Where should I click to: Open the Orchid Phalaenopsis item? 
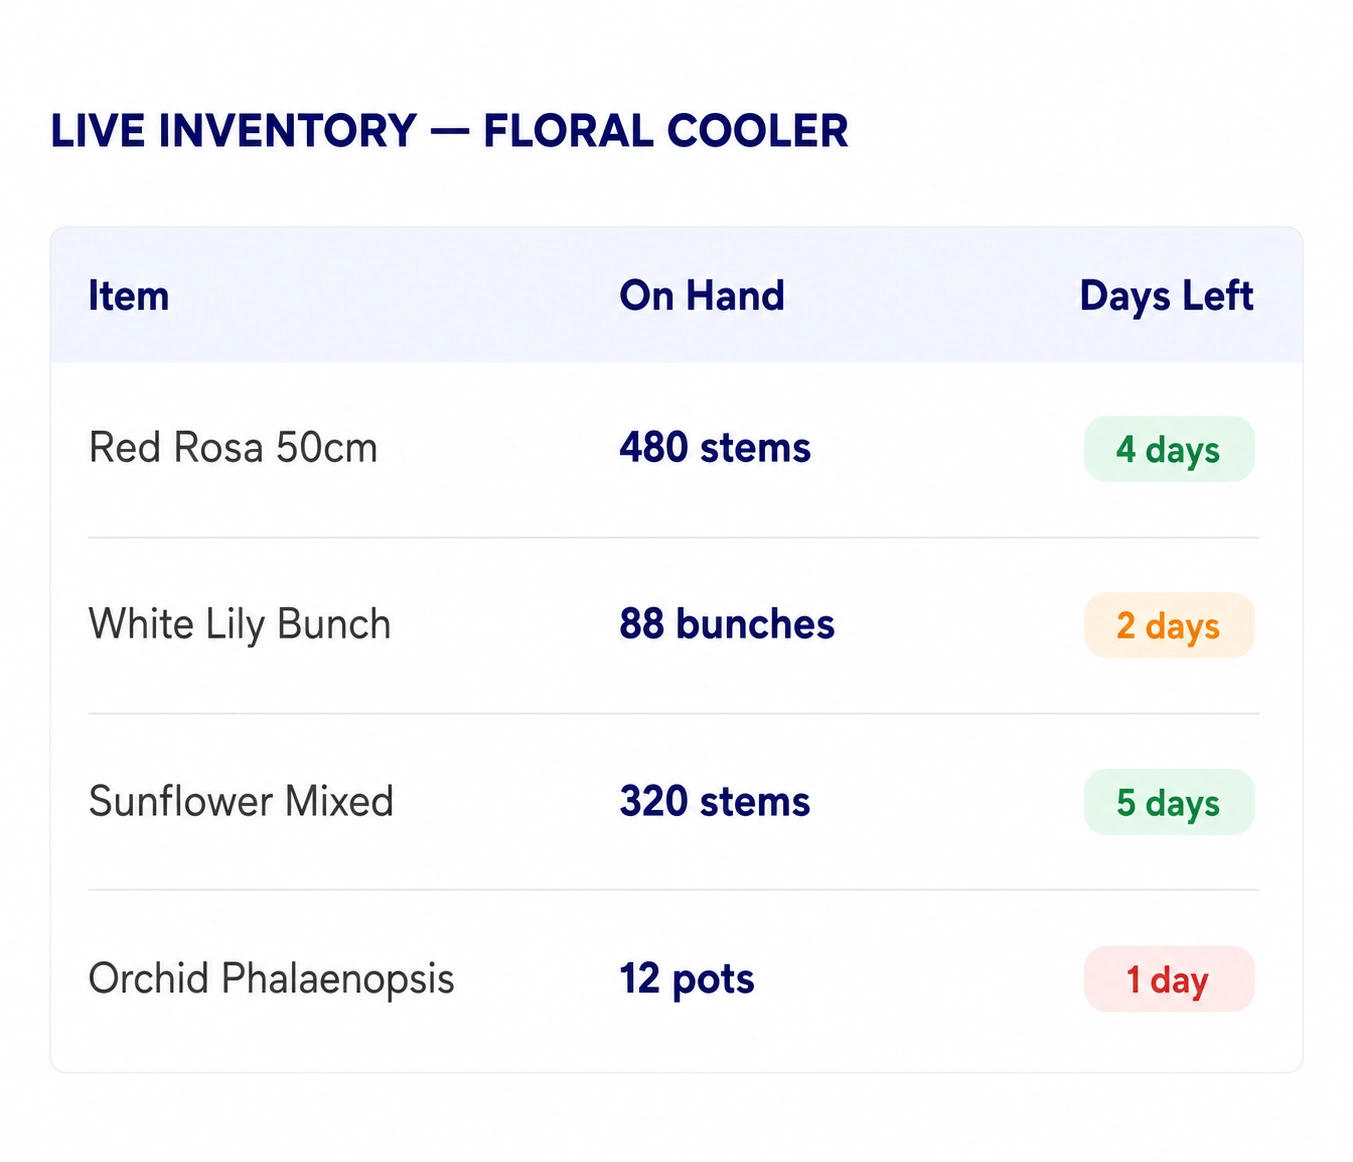[272, 978]
